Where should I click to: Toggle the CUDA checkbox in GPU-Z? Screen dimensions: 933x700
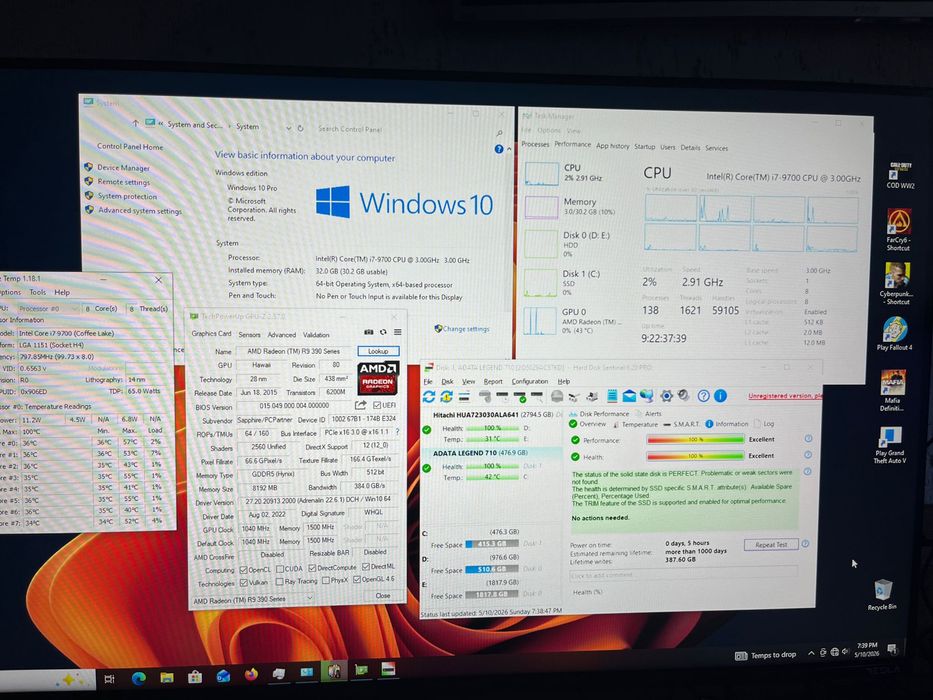coord(280,569)
